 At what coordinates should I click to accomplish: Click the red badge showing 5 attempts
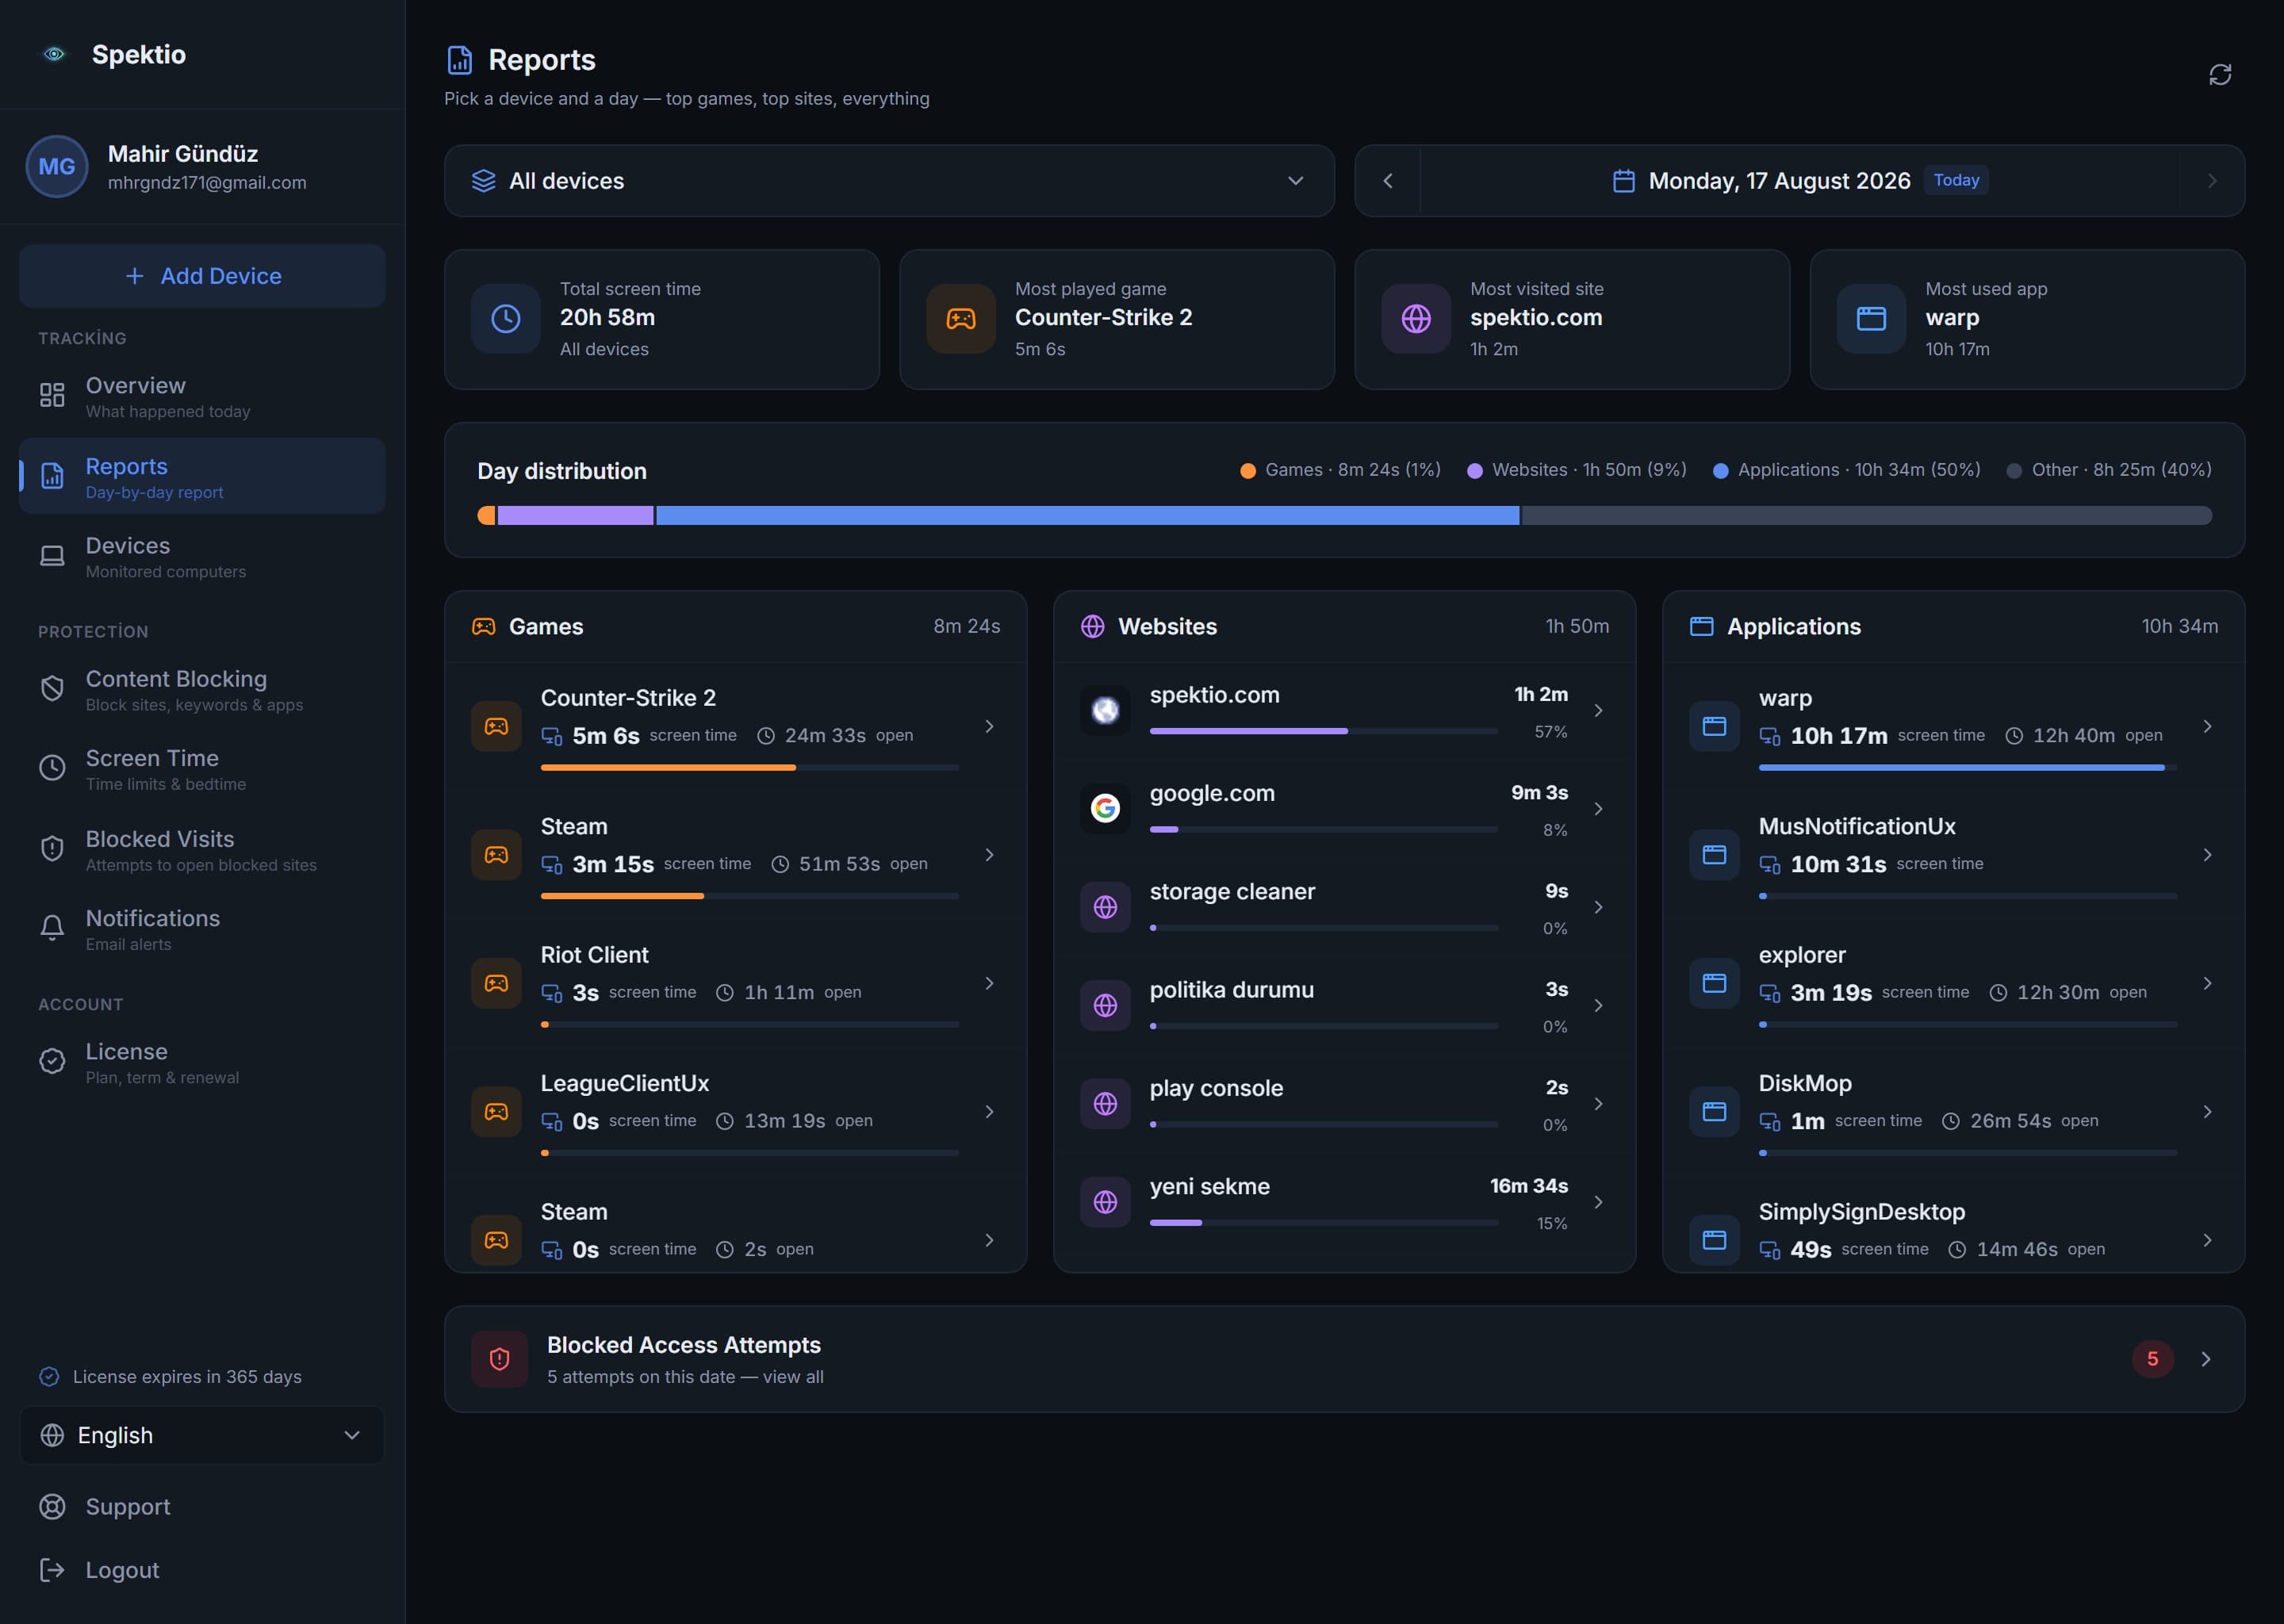click(2153, 1359)
